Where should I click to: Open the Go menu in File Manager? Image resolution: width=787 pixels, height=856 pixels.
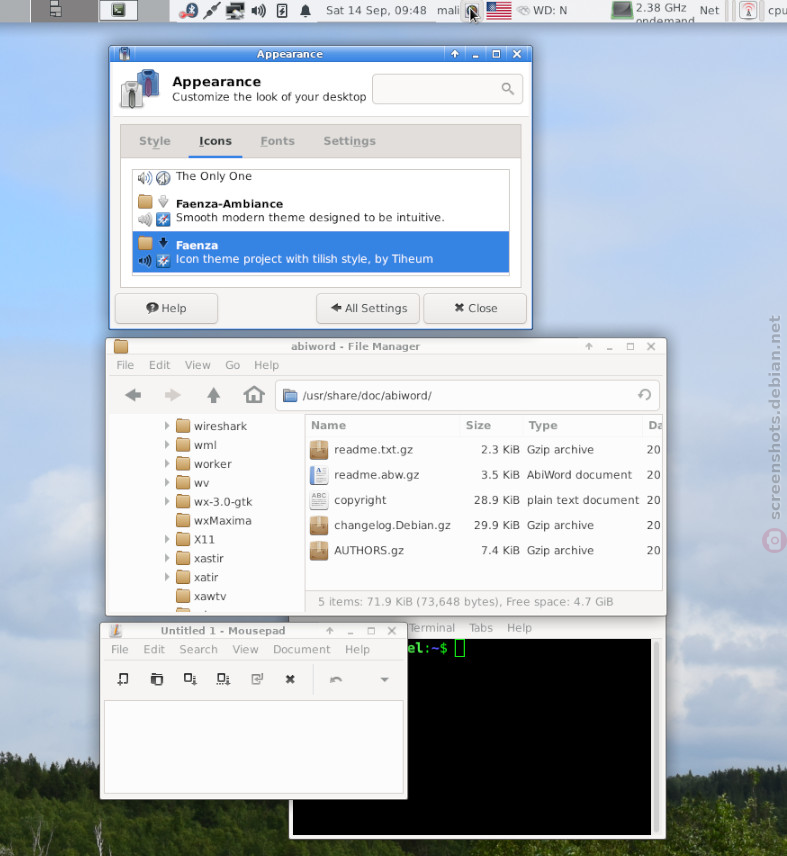232,365
